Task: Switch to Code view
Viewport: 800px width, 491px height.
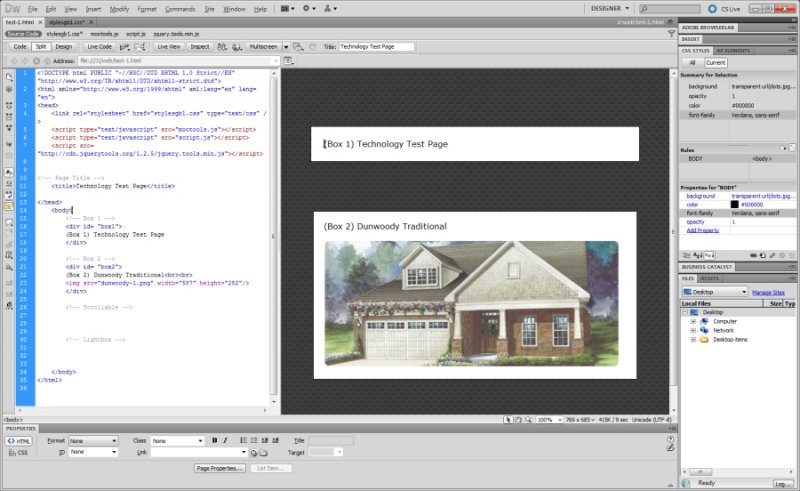Action: click(20, 46)
